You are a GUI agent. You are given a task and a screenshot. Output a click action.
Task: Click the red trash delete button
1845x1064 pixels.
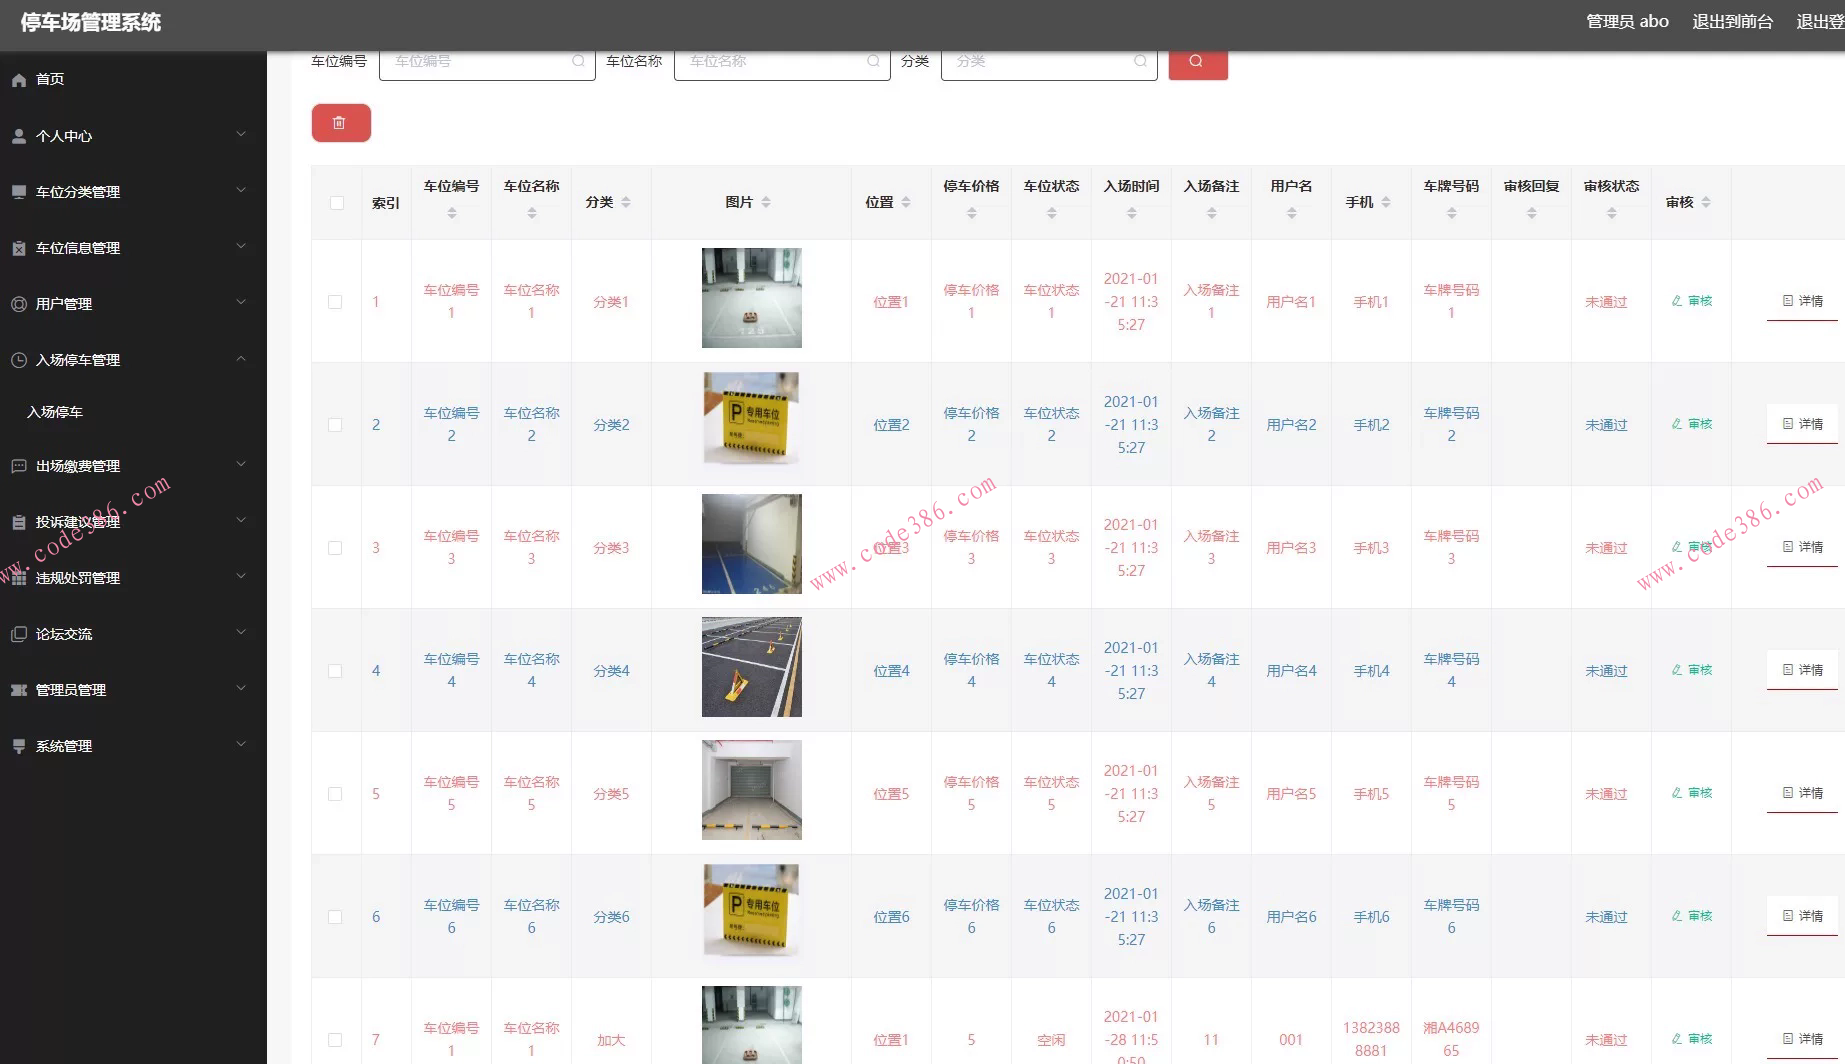coord(341,123)
